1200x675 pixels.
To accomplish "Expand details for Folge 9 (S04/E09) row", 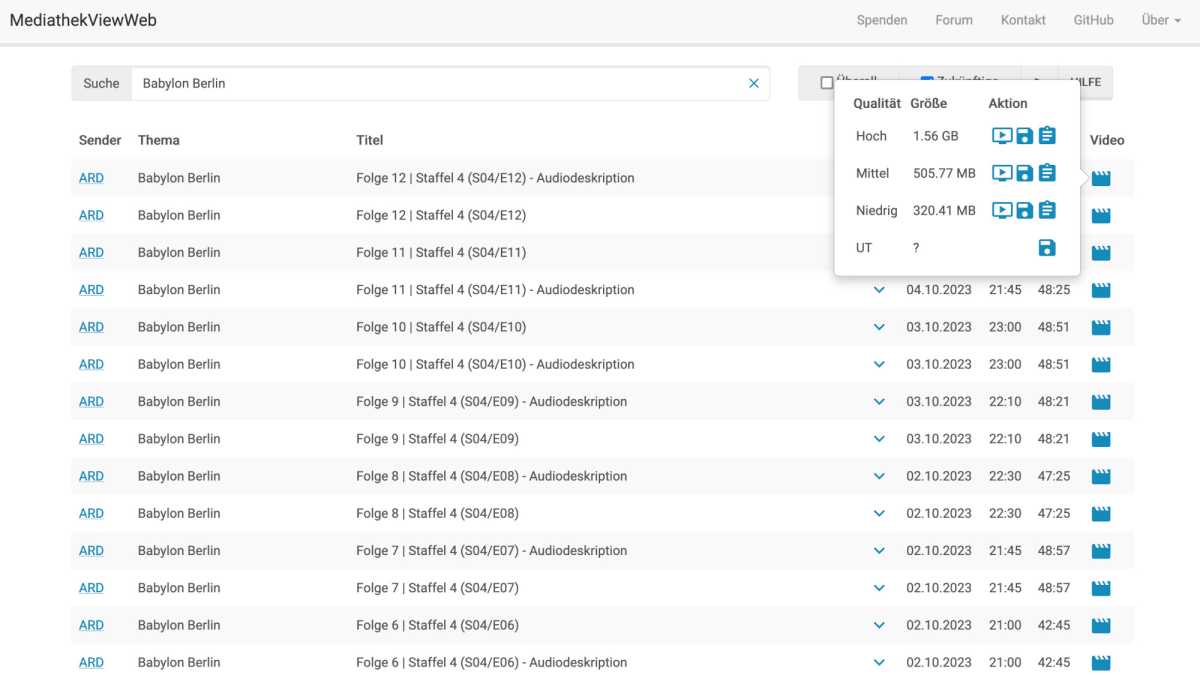I will (879, 439).
